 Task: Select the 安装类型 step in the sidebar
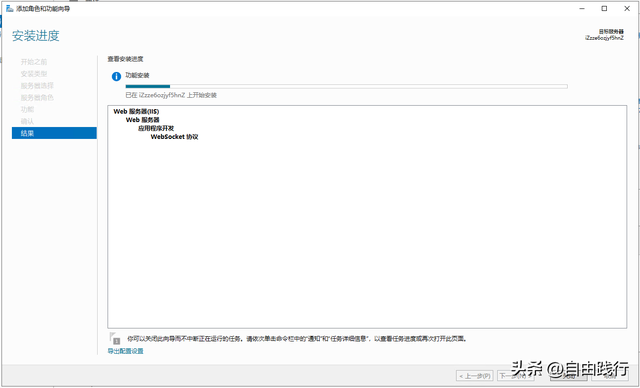click(x=34, y=74)
